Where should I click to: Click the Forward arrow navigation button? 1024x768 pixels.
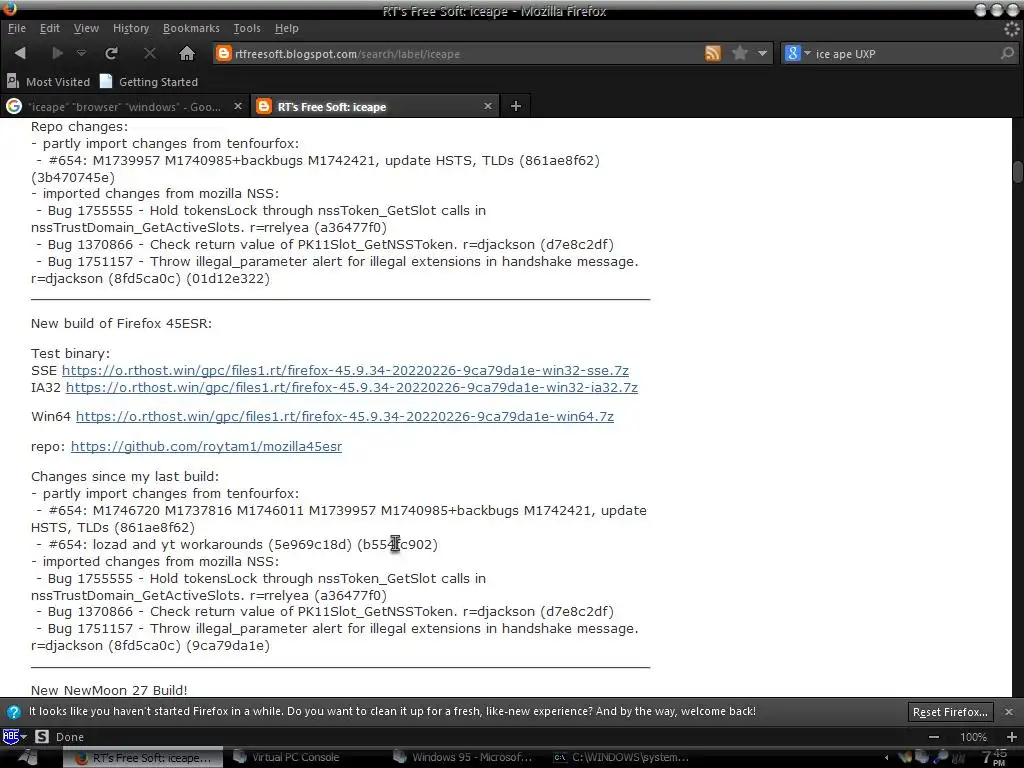point(57,54)
